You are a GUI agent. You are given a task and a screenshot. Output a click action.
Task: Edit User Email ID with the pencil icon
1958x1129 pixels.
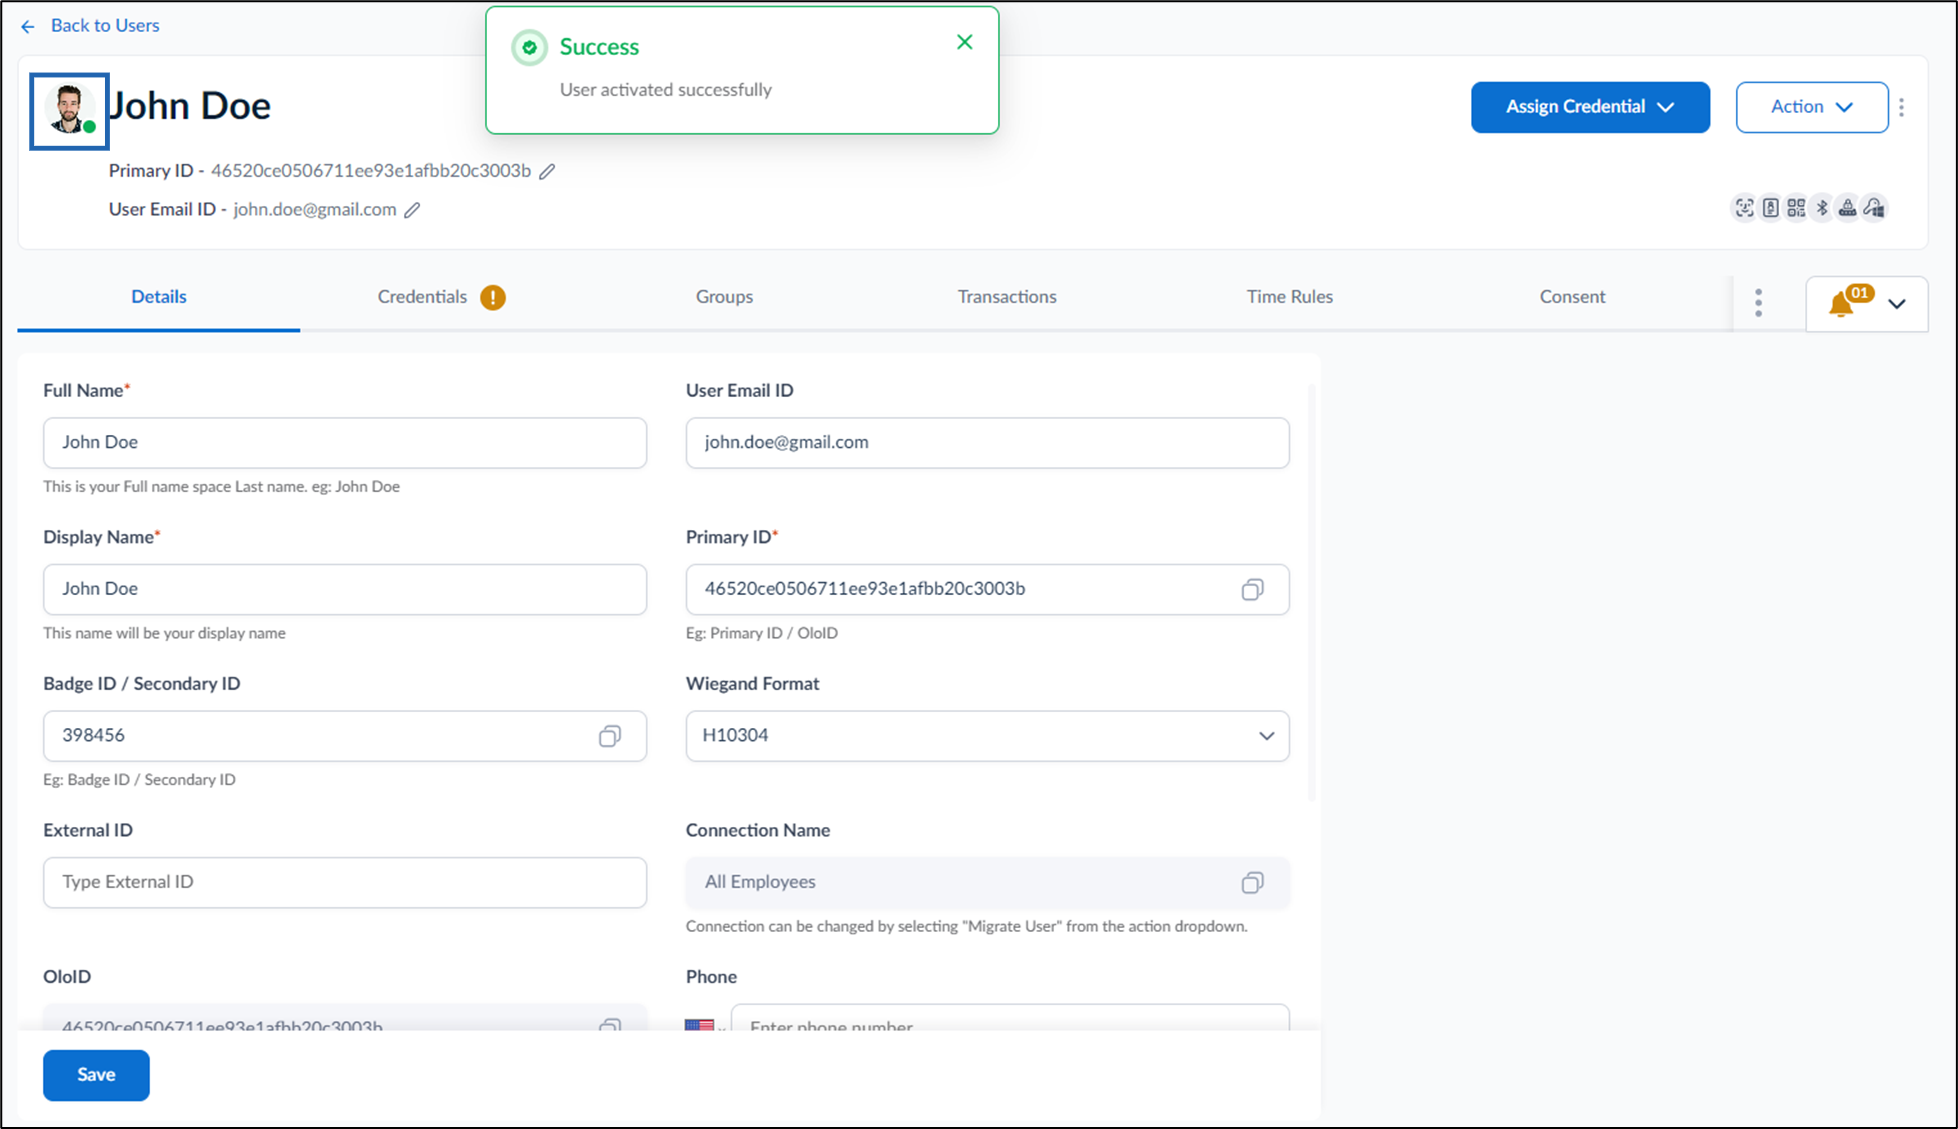(412, 210)
